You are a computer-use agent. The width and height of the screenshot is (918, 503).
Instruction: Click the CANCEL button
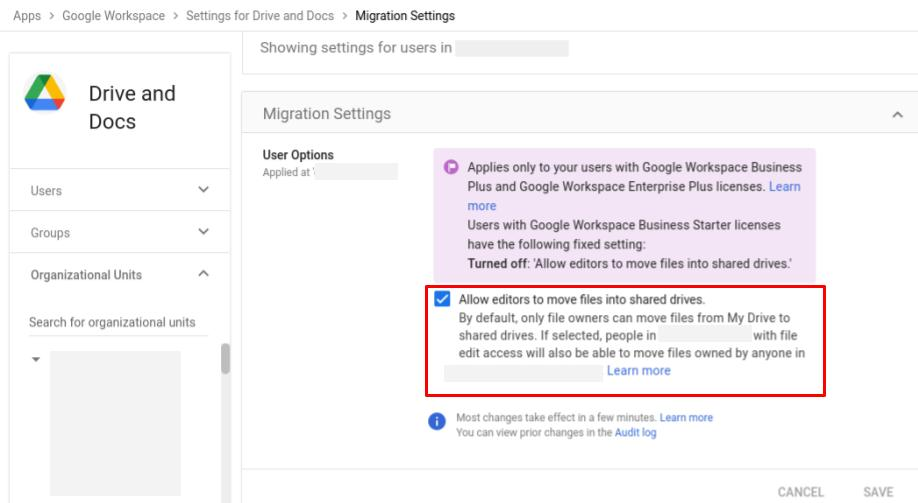800,492
